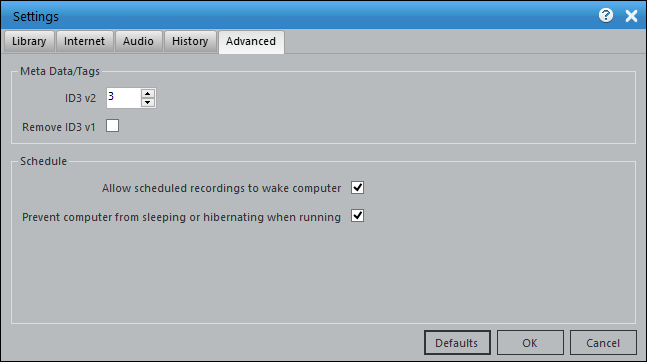The height and width of the screenshot is (362, 647).
Task: Switch to the Library tab
Action: pos(29,41)
